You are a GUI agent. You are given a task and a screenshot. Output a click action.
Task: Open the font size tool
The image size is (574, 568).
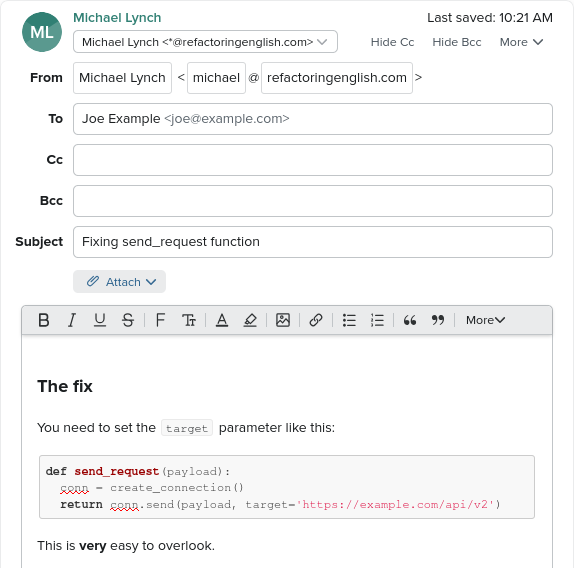tap(189, 320)
